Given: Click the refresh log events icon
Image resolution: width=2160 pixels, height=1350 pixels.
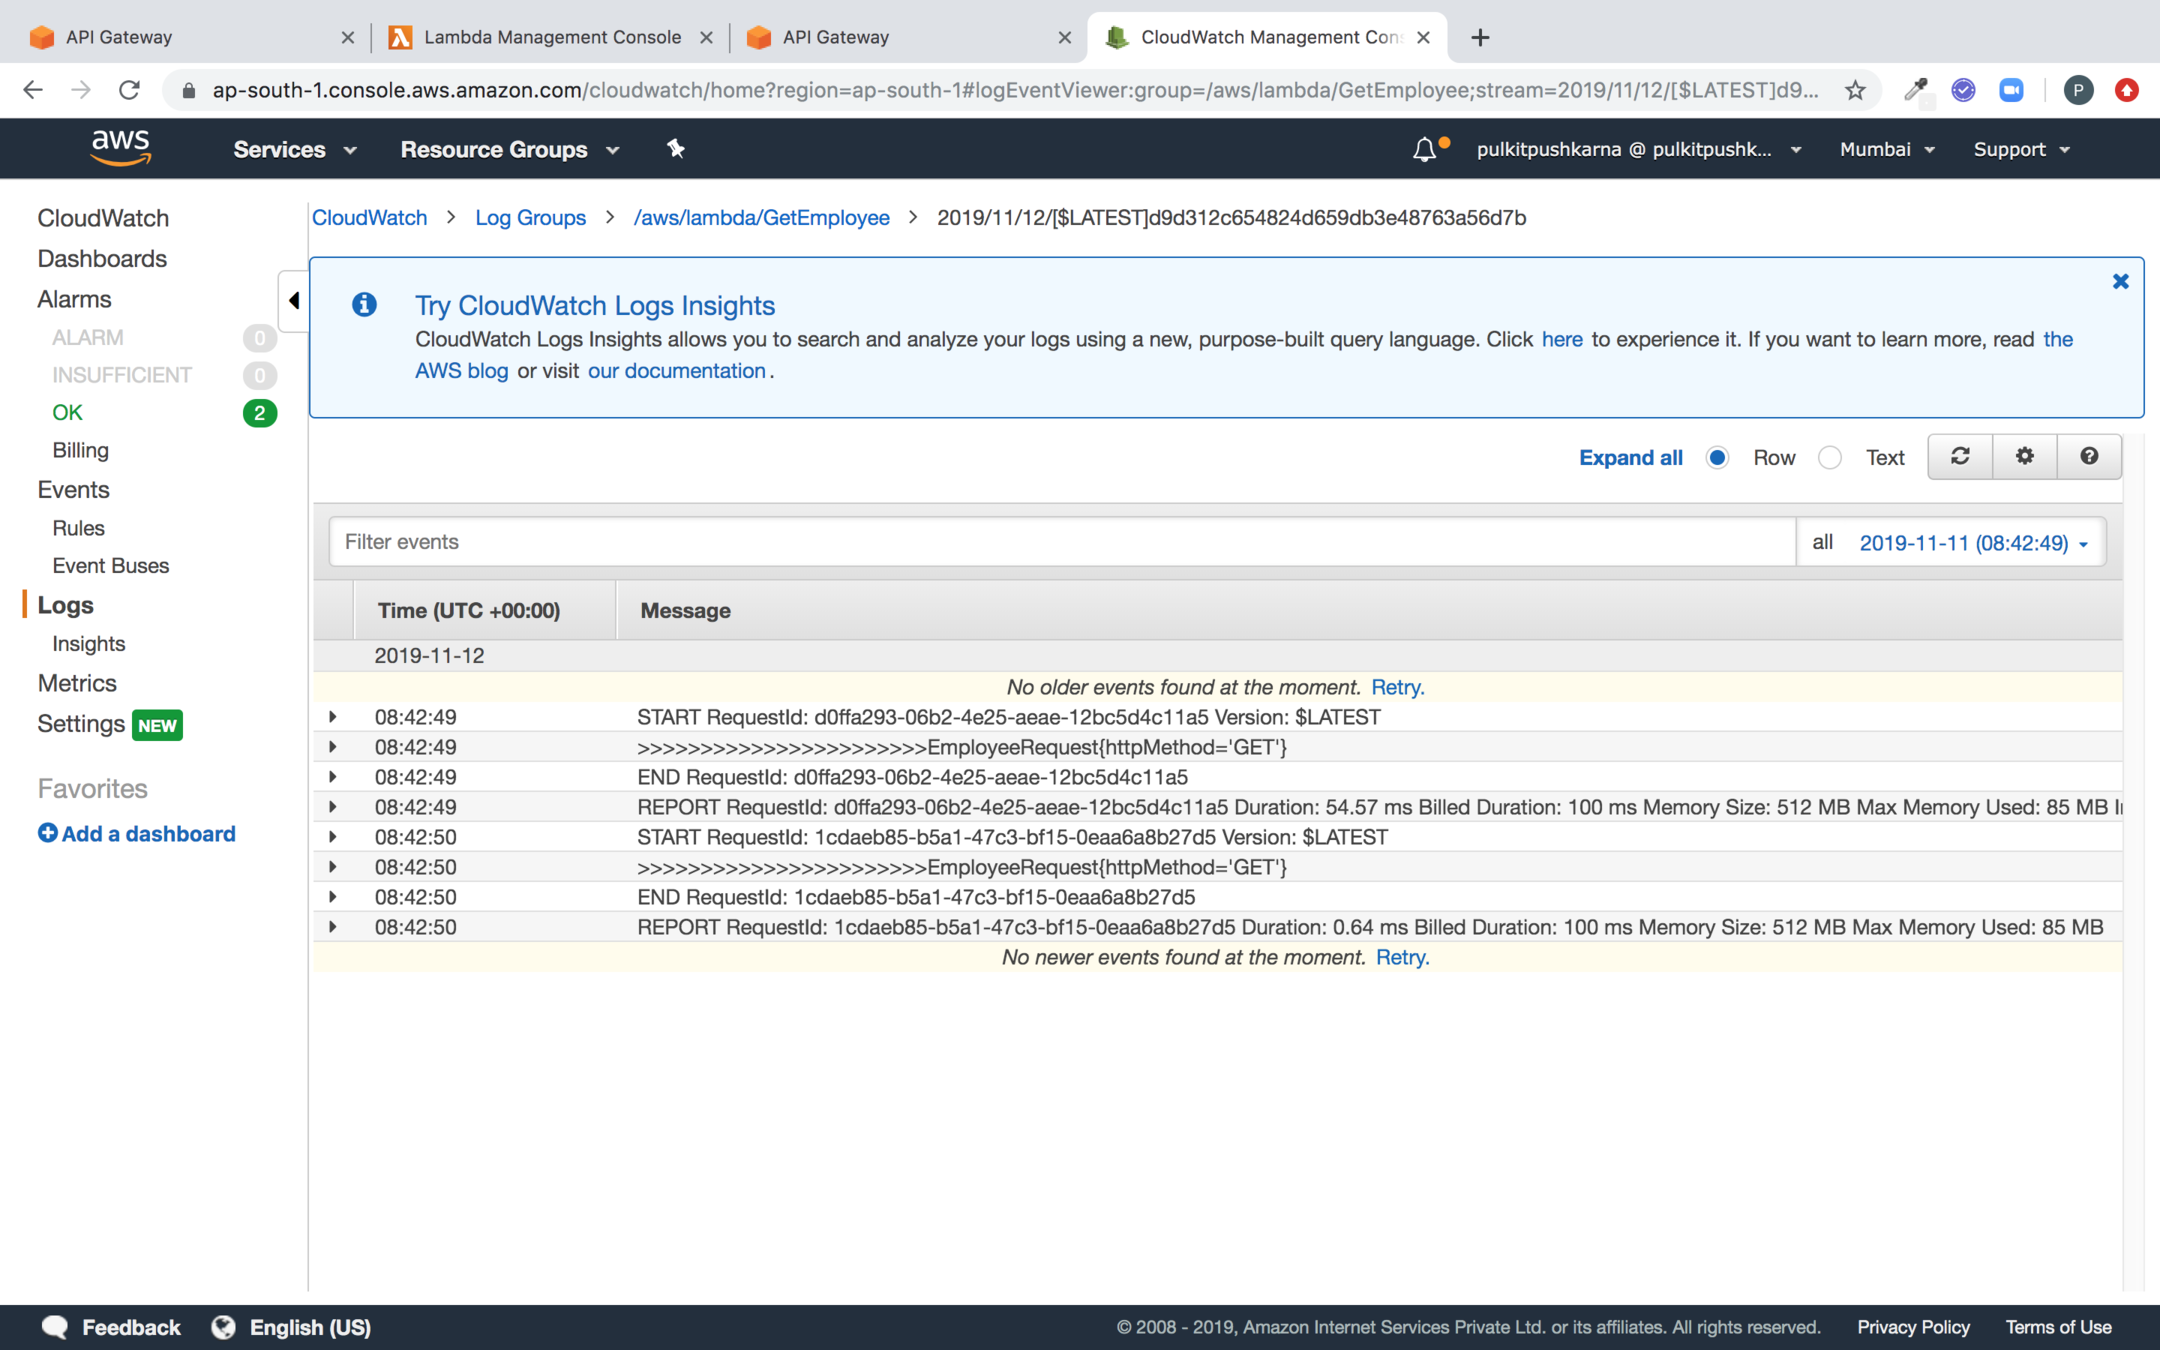Looking at the screenshot, I should tap(1960, 457).
